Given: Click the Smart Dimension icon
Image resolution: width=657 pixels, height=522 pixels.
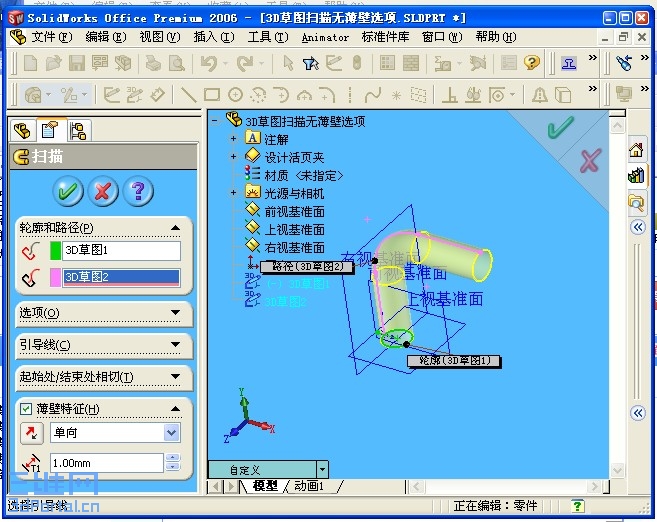Looking at the screenshot, I should [158, 95].
